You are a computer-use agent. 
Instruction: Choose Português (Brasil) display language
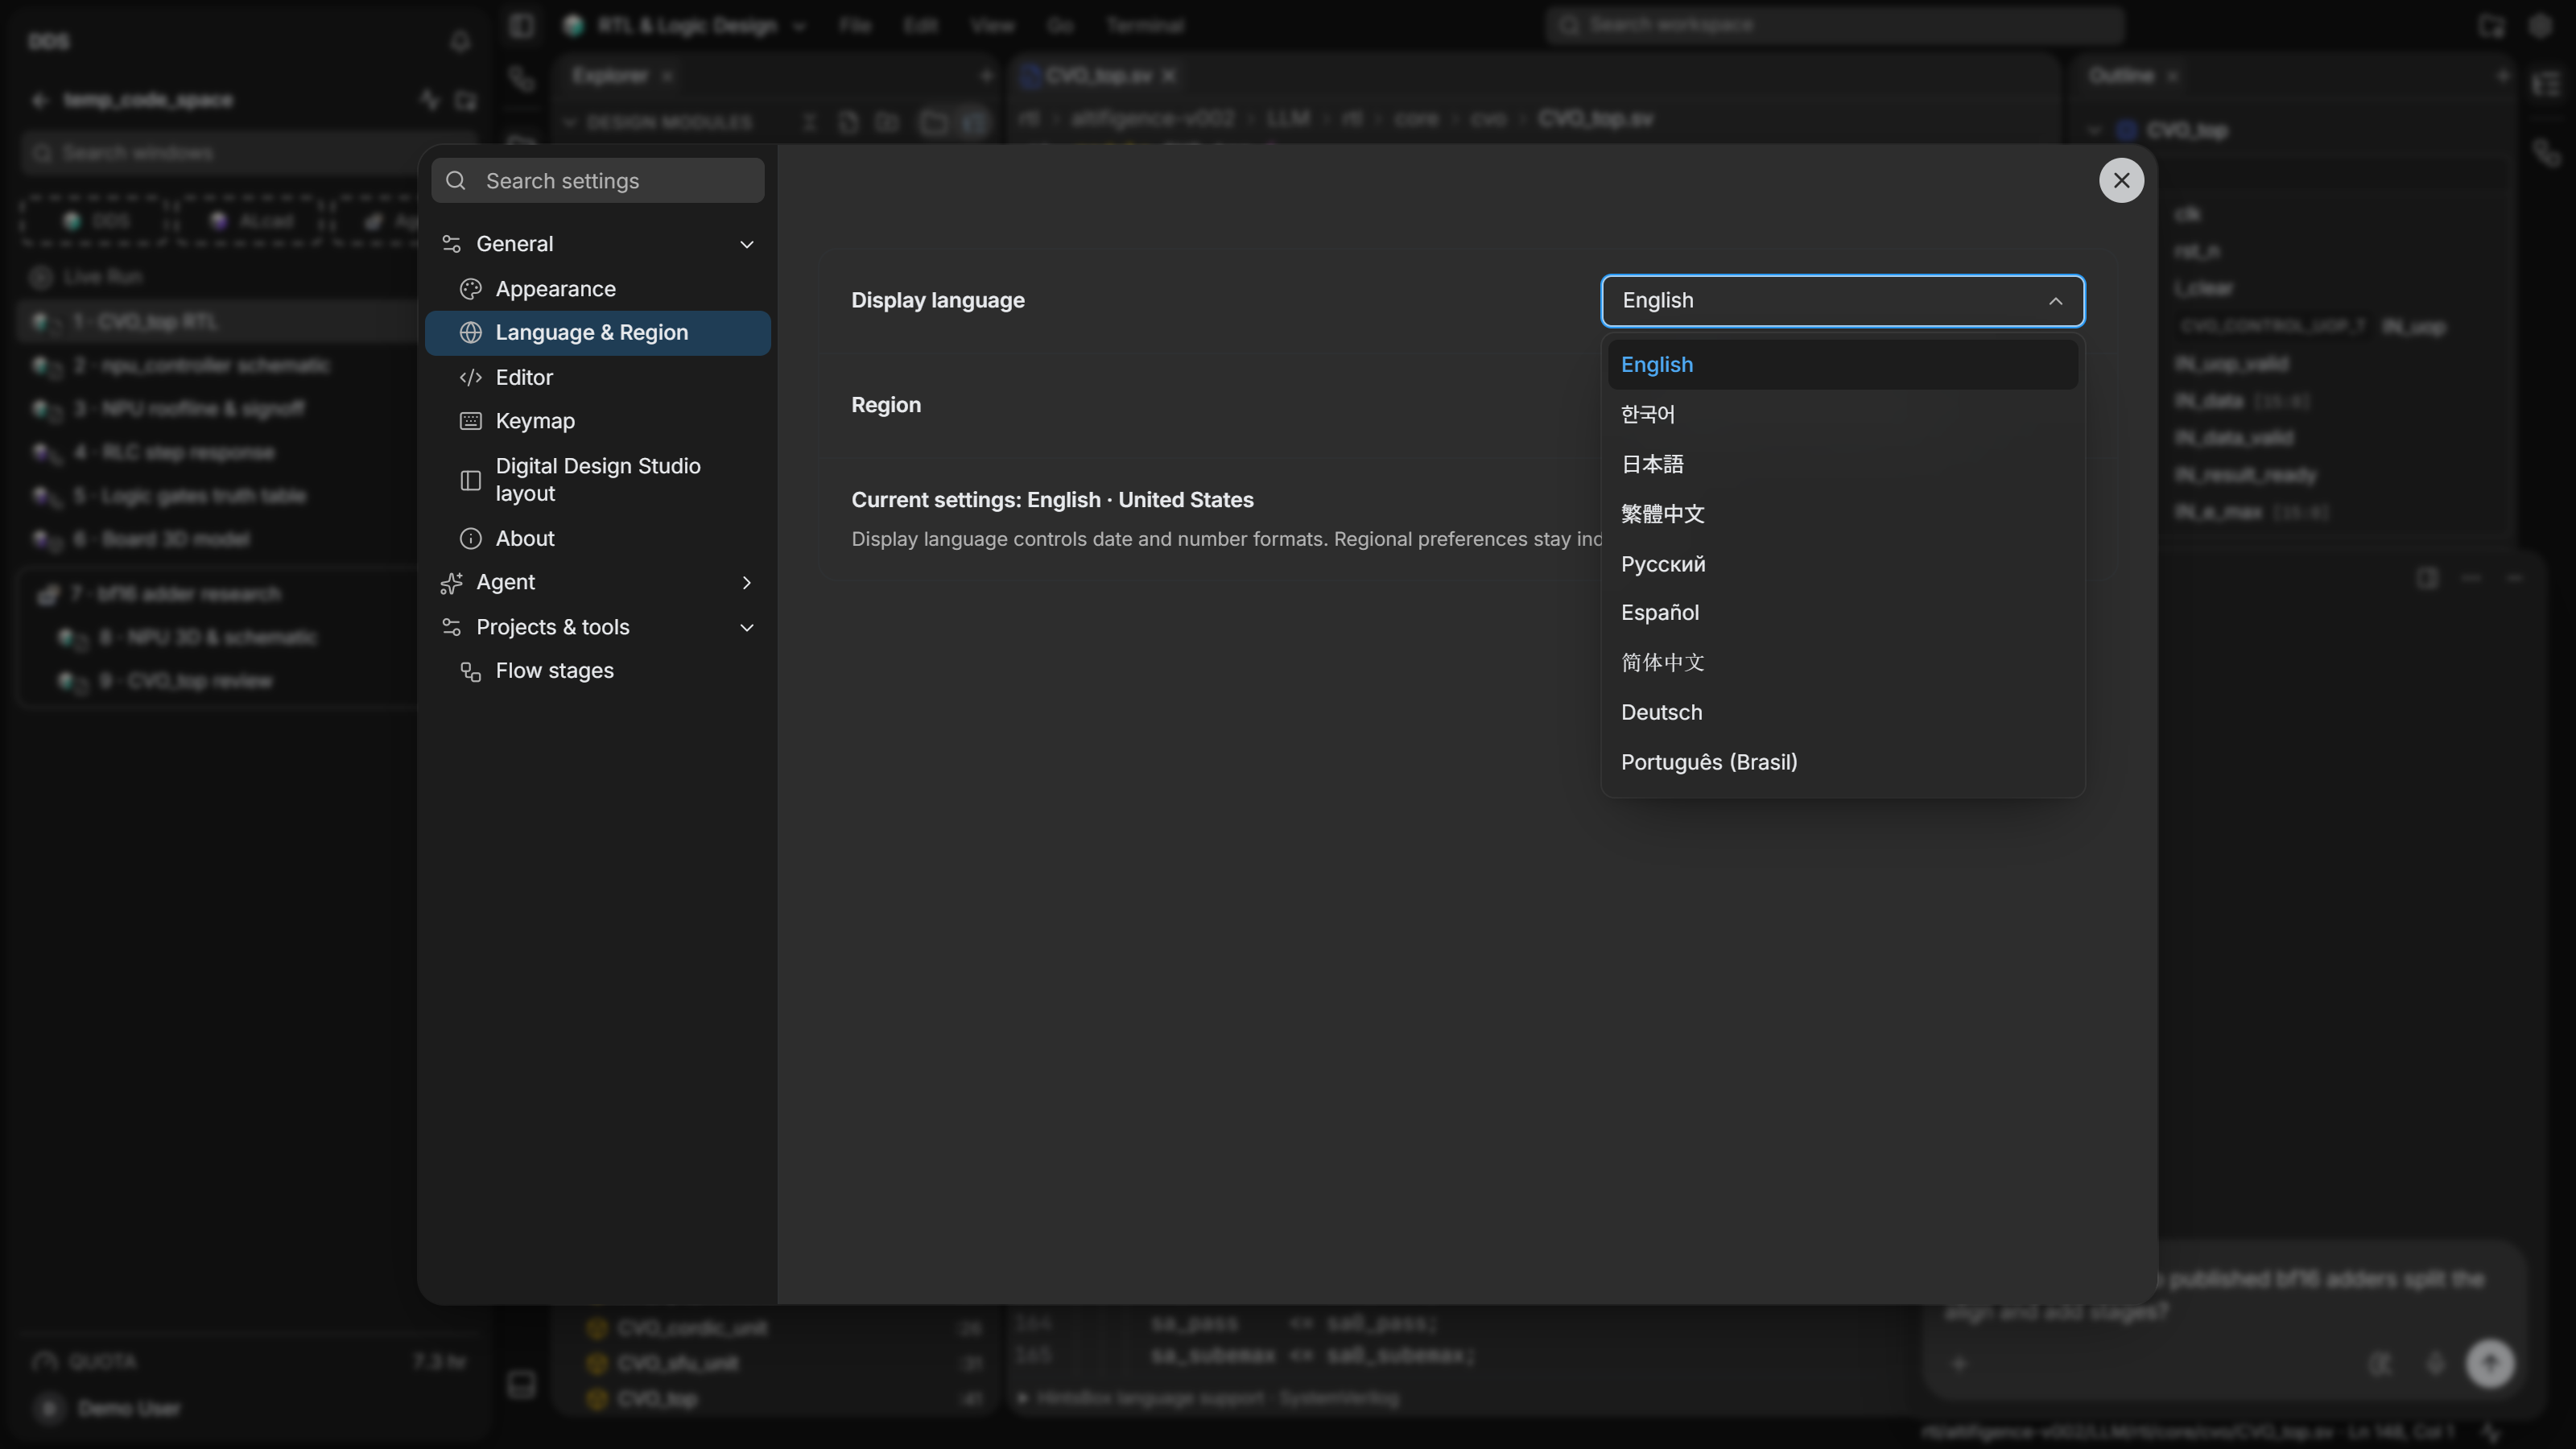[x=1842, y=762]
